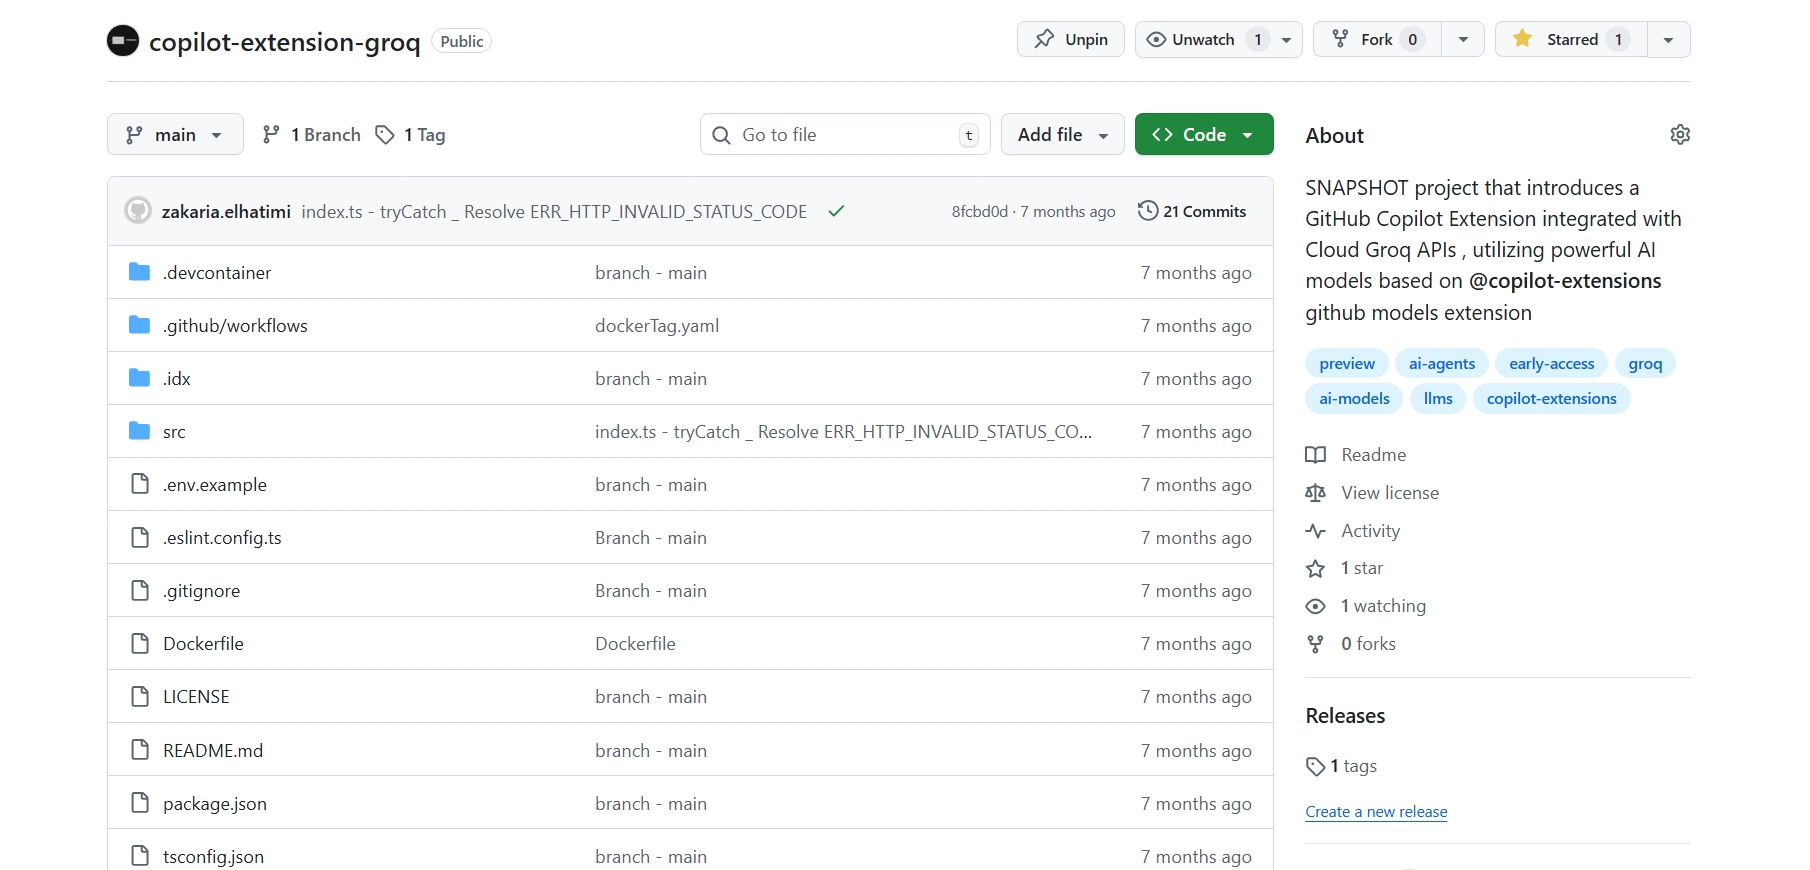Click zakaria.elhatimi's avatar in commit bar
1810x870 pixels.
tap(138, 211)
